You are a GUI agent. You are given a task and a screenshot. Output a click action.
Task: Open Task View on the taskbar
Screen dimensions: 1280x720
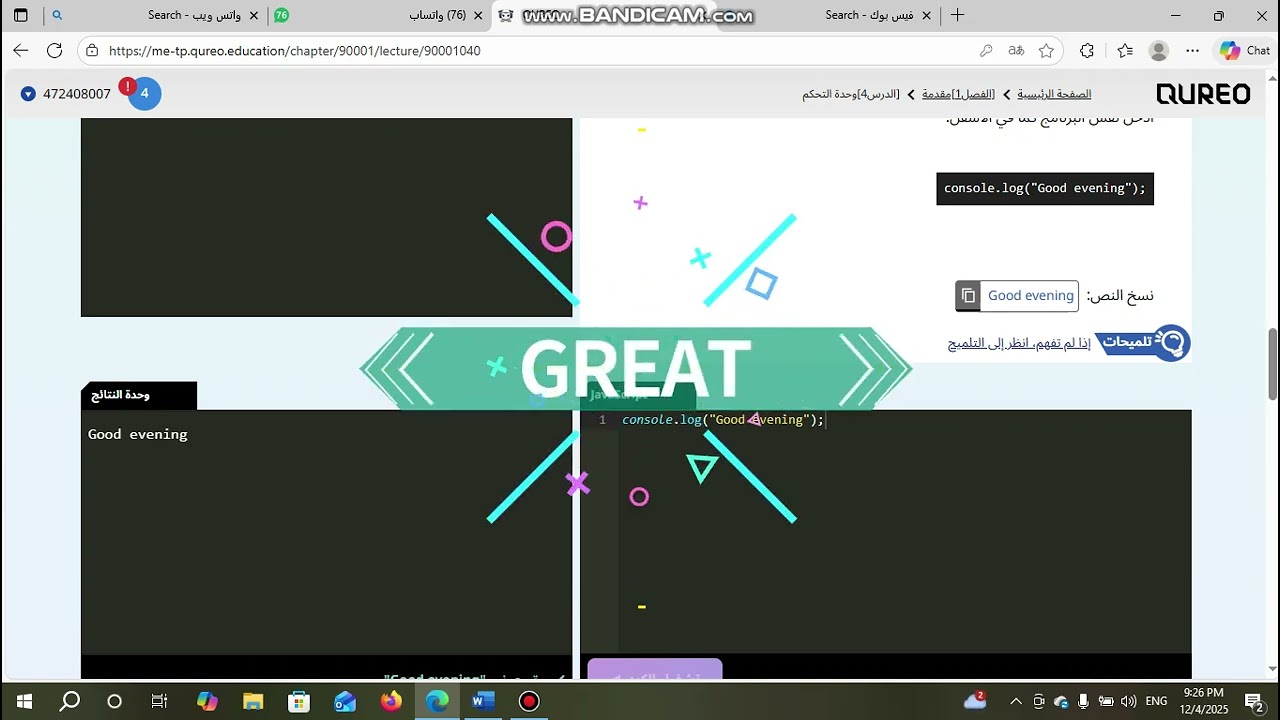(x=159, y=701)
